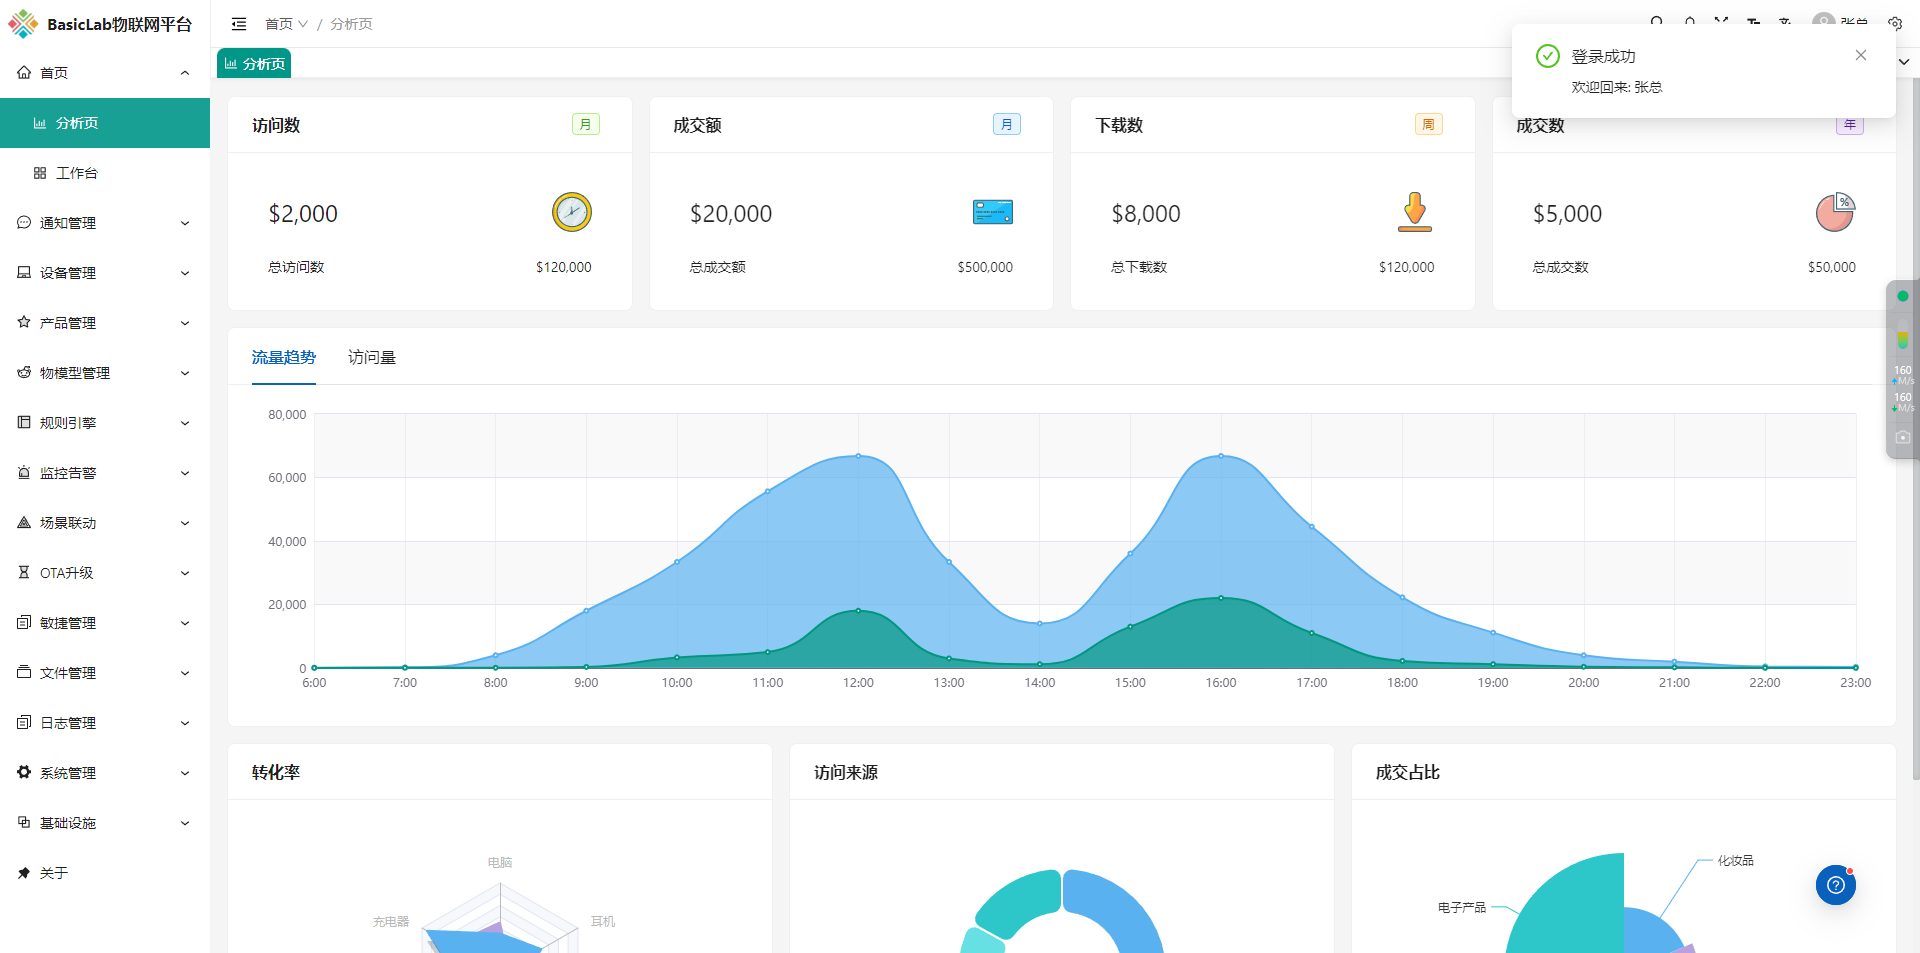This screenshot has width=1920, height=953.
Task: Click the camera icon on floating side widget
Action: 1903,437
